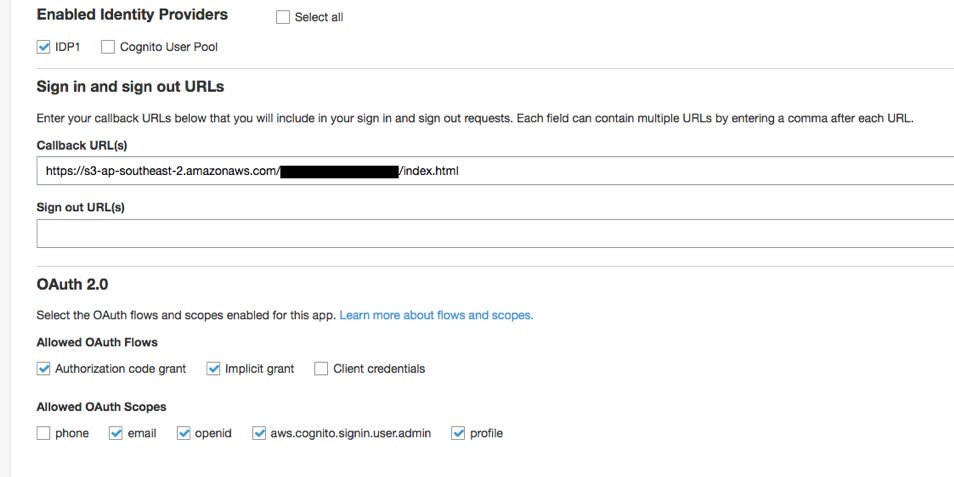Toggle the Implicit grant checkbox
Screen dimensions: 954x477
pos(213,369)
